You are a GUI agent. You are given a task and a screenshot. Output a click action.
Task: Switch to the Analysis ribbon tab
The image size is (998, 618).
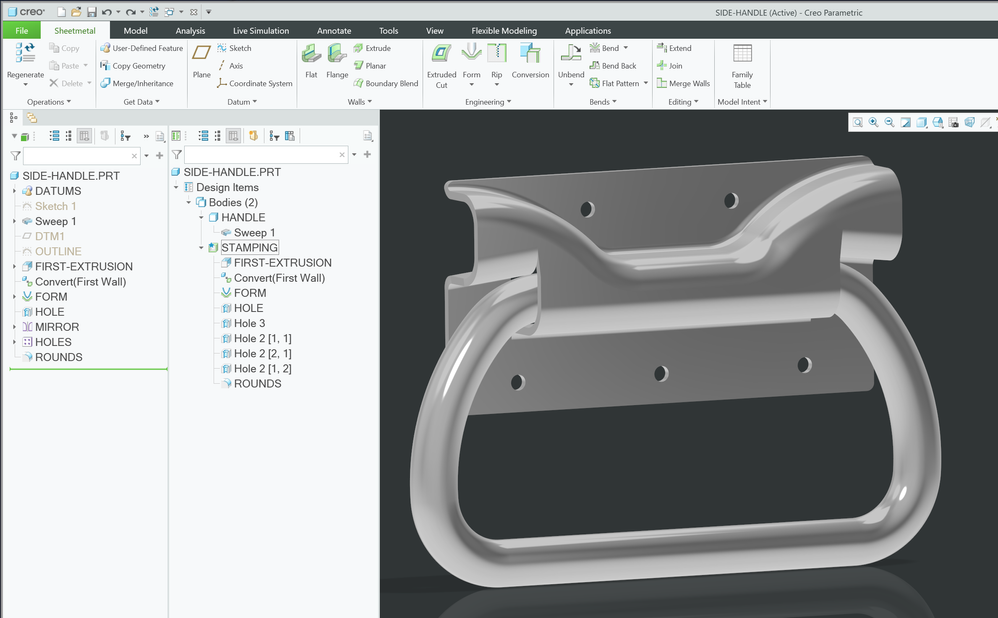point(190,31)
